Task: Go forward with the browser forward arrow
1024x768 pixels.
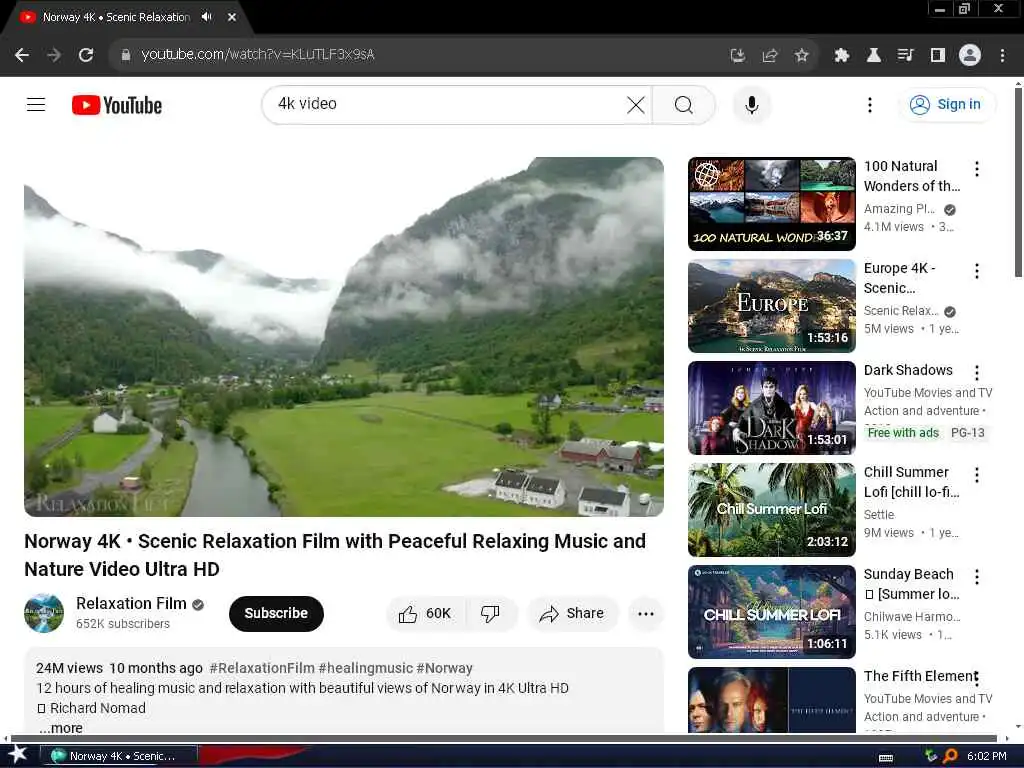Action: (54, 55)
